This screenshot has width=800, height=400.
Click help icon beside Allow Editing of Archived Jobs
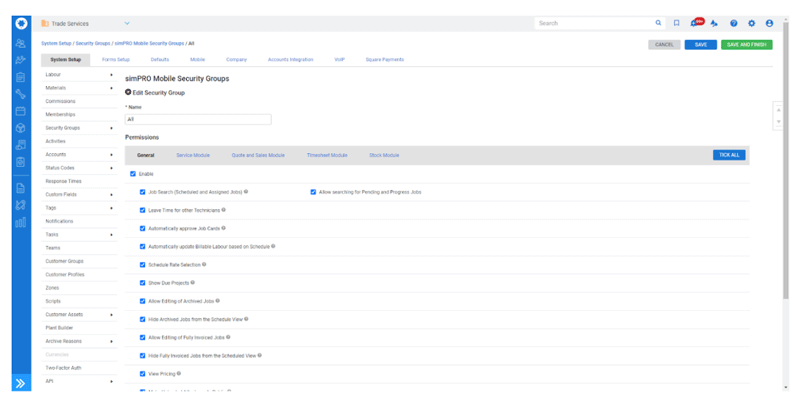(x=217, y=301)
